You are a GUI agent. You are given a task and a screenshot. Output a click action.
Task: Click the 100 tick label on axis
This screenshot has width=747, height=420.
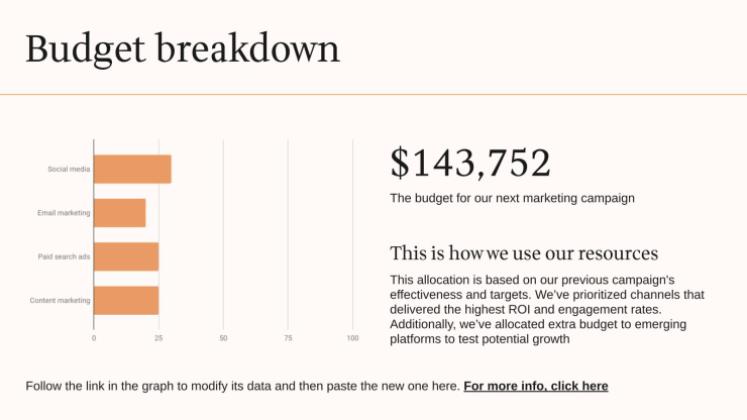353,338
